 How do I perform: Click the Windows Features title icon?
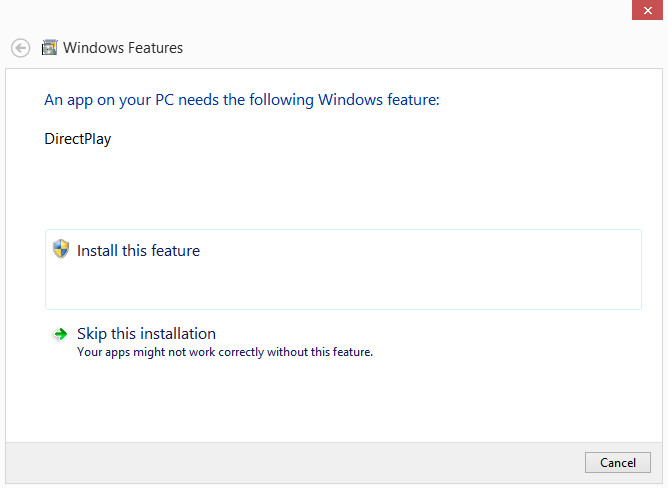coord(49,47)
